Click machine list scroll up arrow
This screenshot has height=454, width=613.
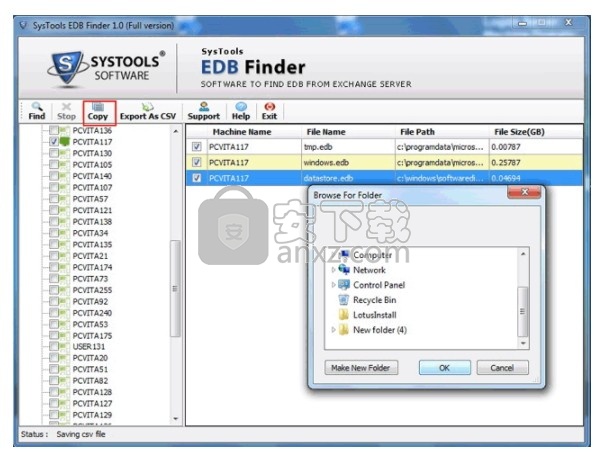pyautogui.click(x=176, y=131)
